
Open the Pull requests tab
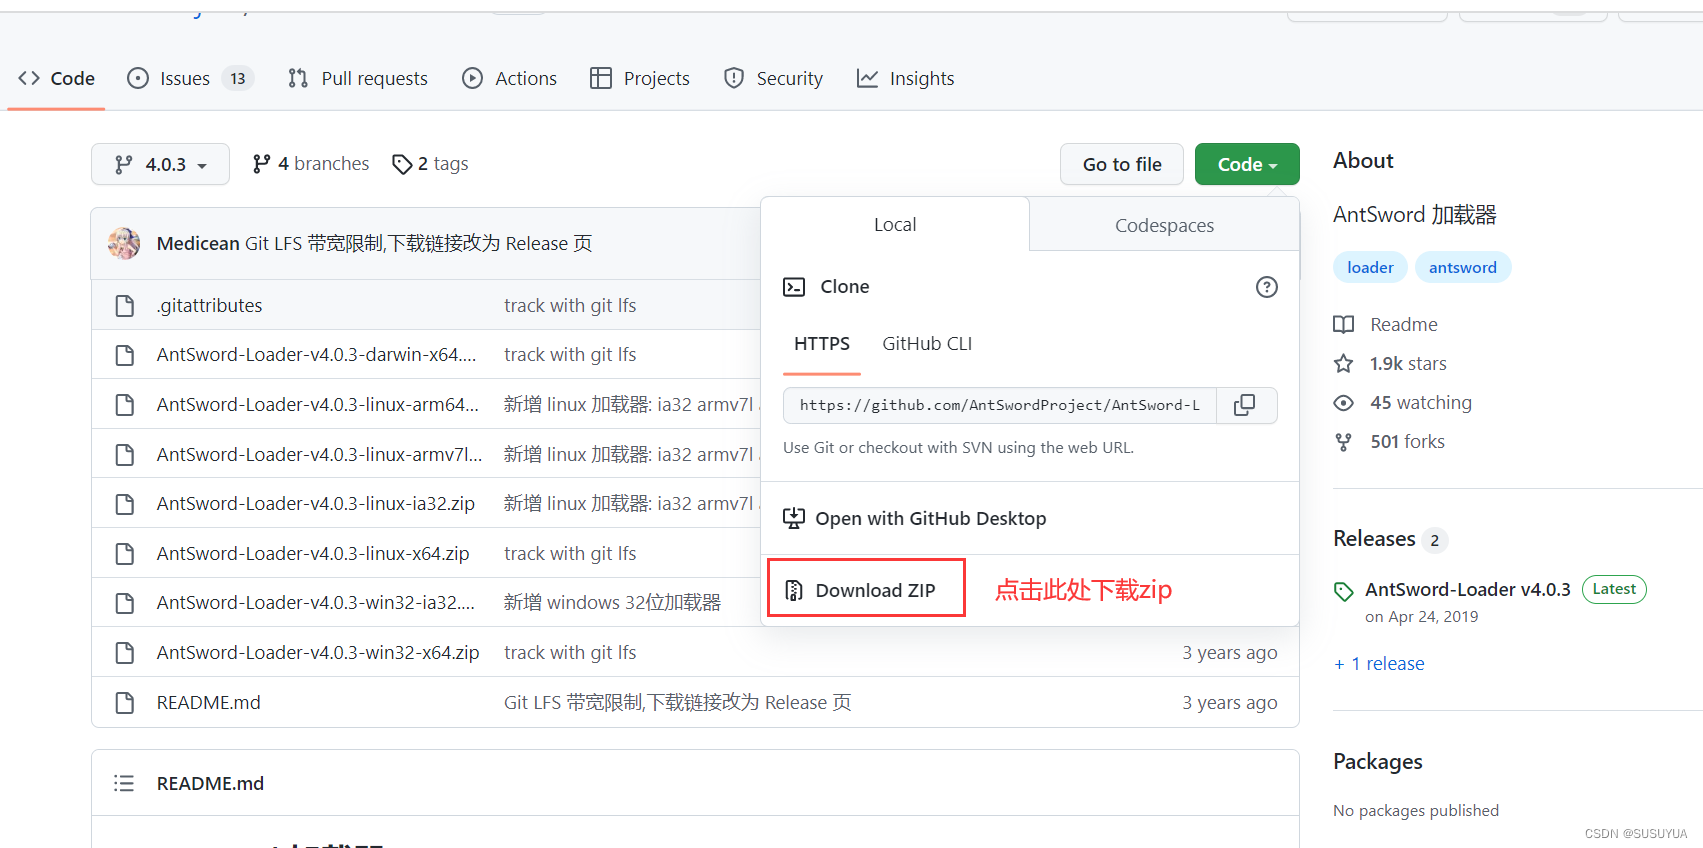click(357, 78)
